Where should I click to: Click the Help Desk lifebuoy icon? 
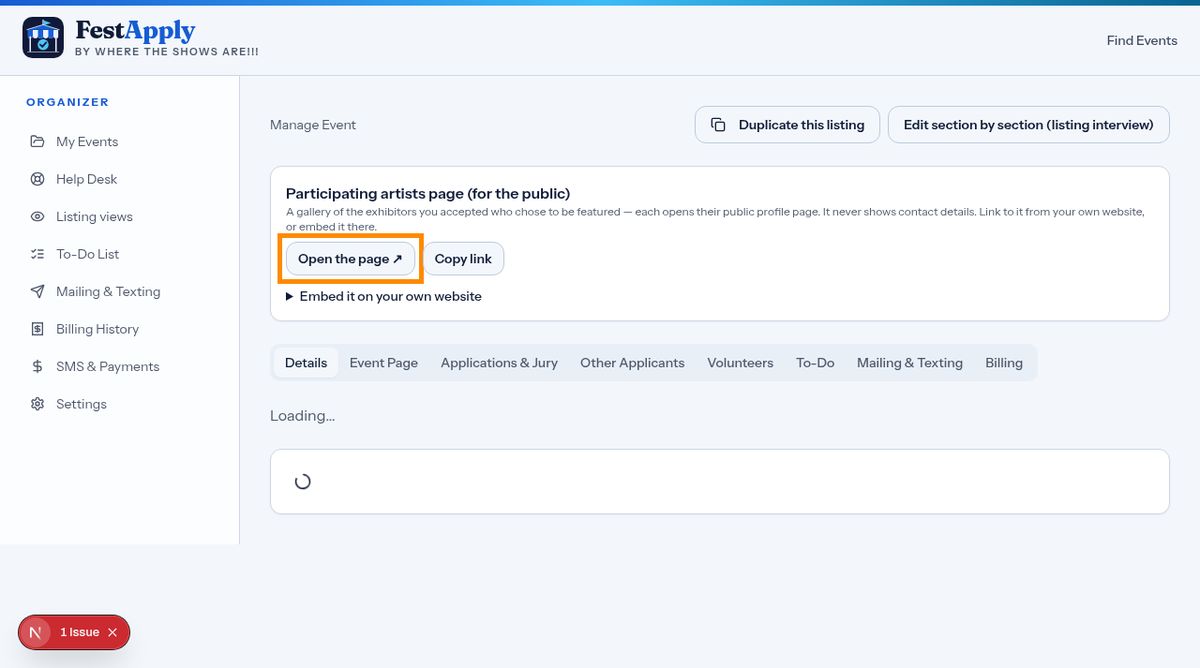[x=37, y=179]
